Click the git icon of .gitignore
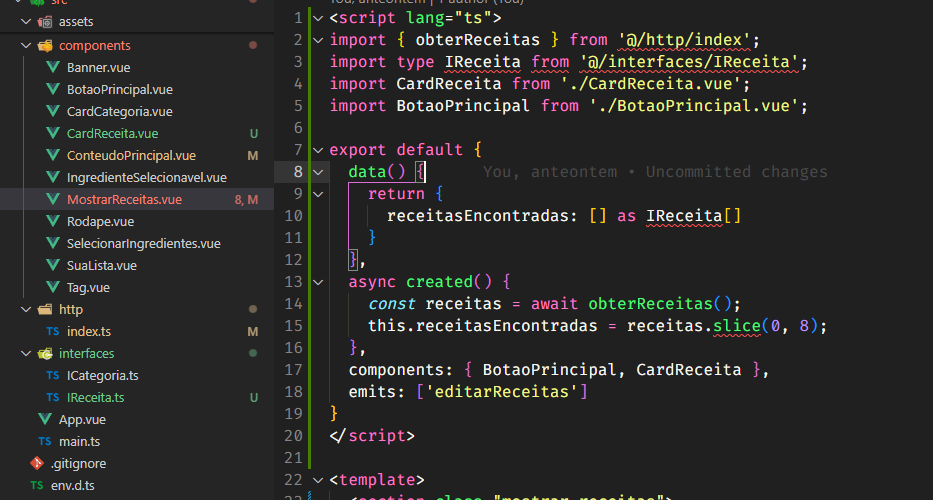 (x=37, y=463)
